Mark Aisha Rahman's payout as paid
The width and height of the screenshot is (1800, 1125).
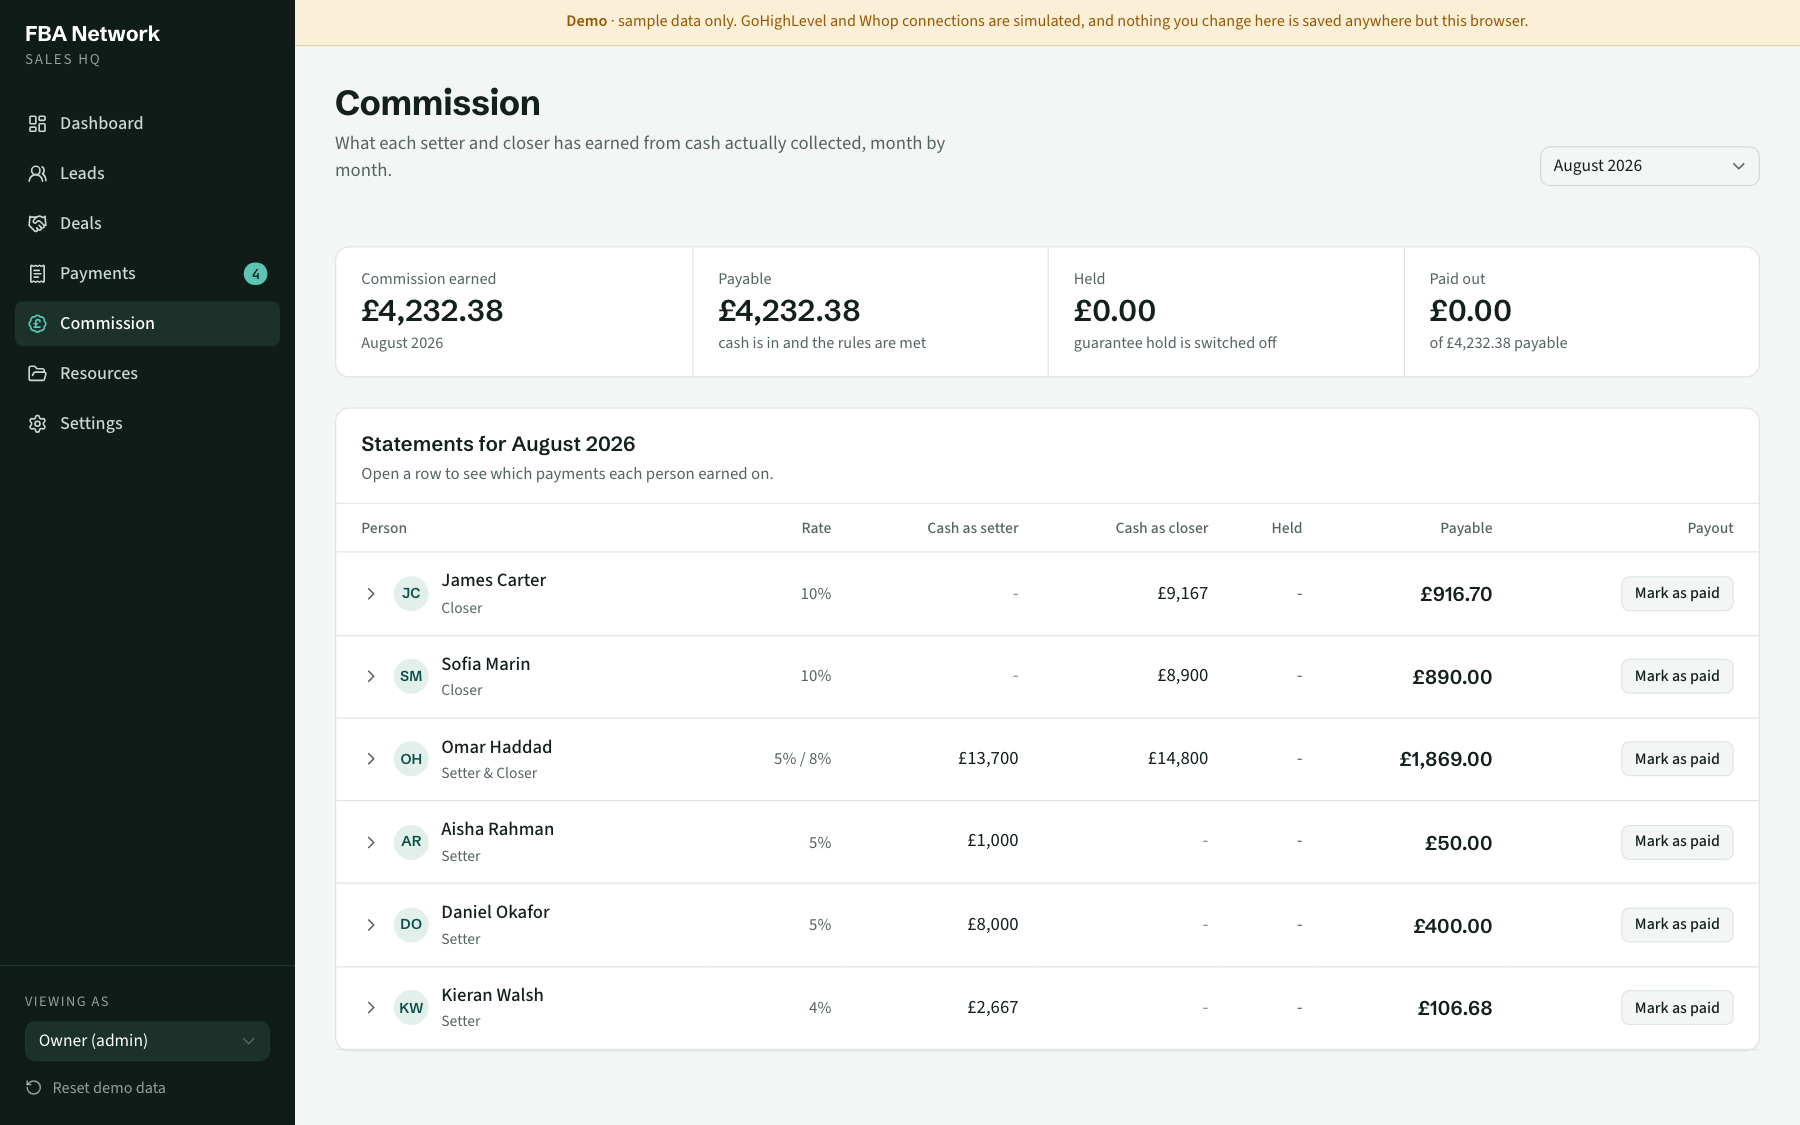click(1677, 841)
